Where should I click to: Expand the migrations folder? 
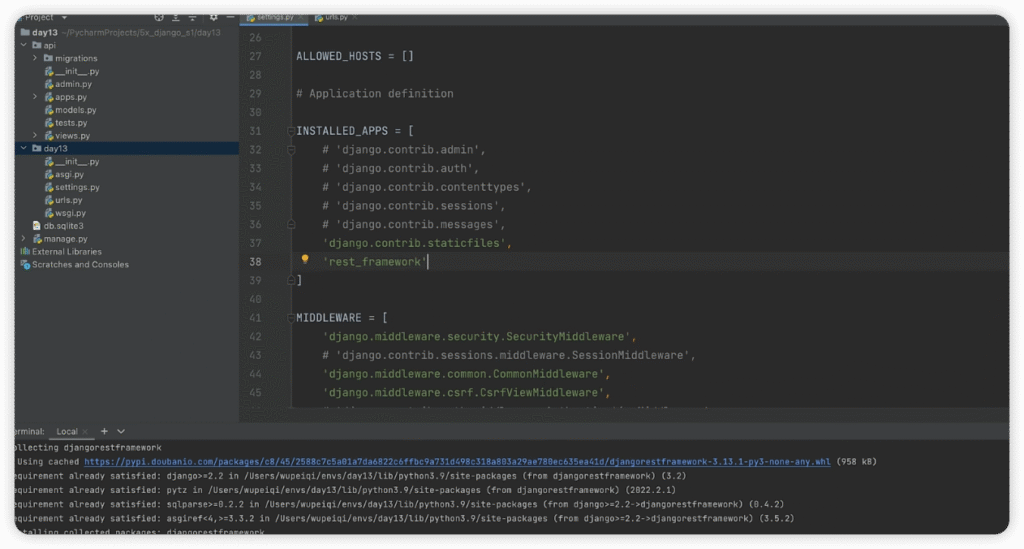pos(35,58)
